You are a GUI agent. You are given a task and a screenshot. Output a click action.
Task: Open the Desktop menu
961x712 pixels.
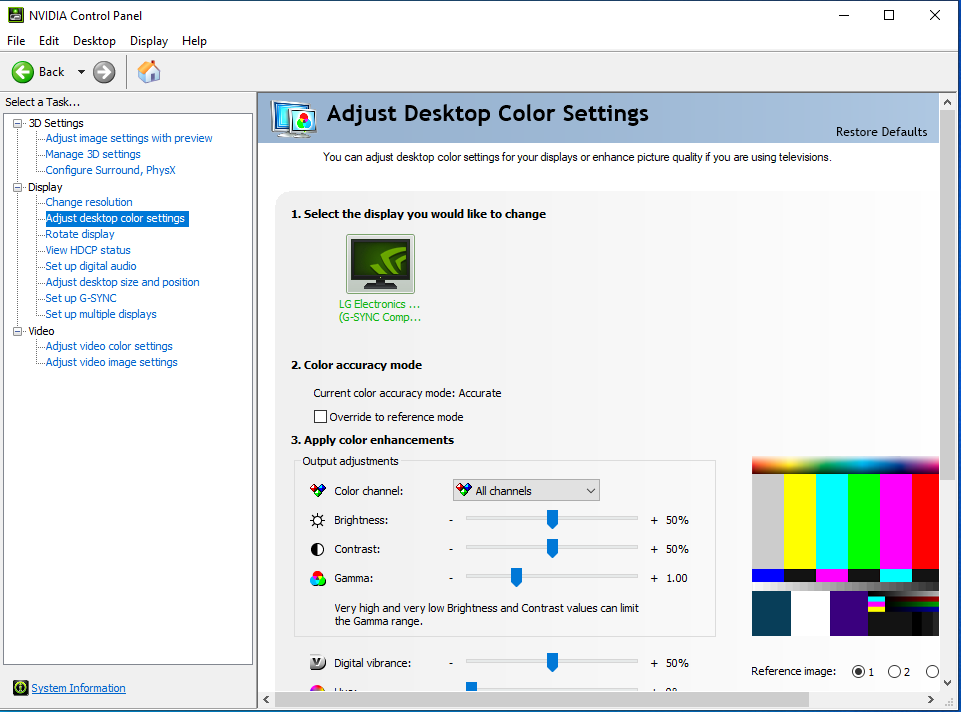[x=94, y=41]
